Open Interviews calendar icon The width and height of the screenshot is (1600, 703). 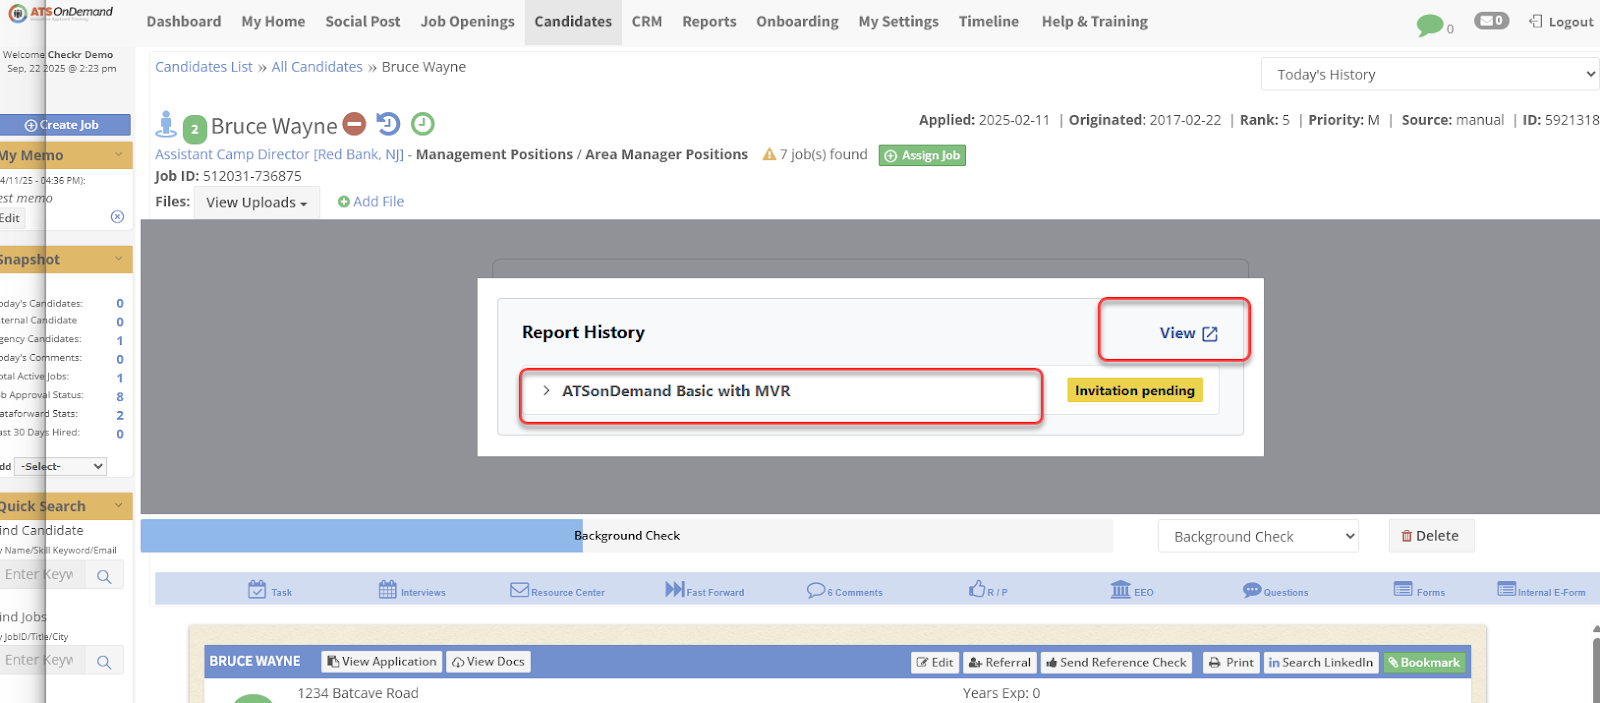pos(388,590)
